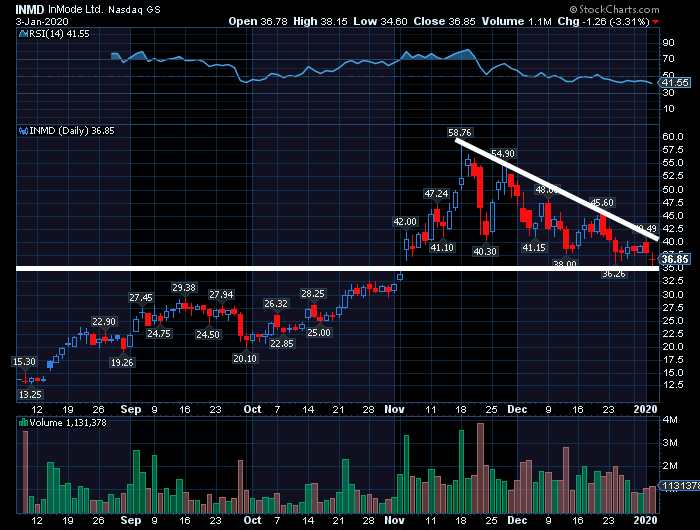Click the 24.75 low price label
The image size is (700, 530).
pos(159,334)
